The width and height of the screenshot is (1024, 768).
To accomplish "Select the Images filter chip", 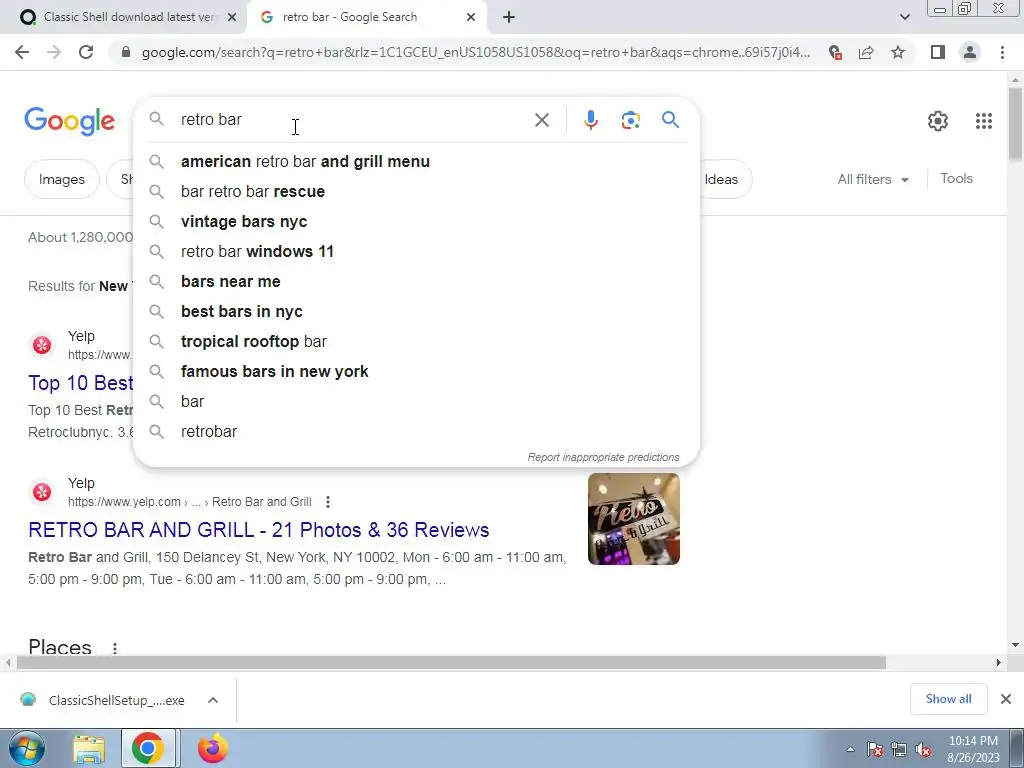I will click(61, 179).
